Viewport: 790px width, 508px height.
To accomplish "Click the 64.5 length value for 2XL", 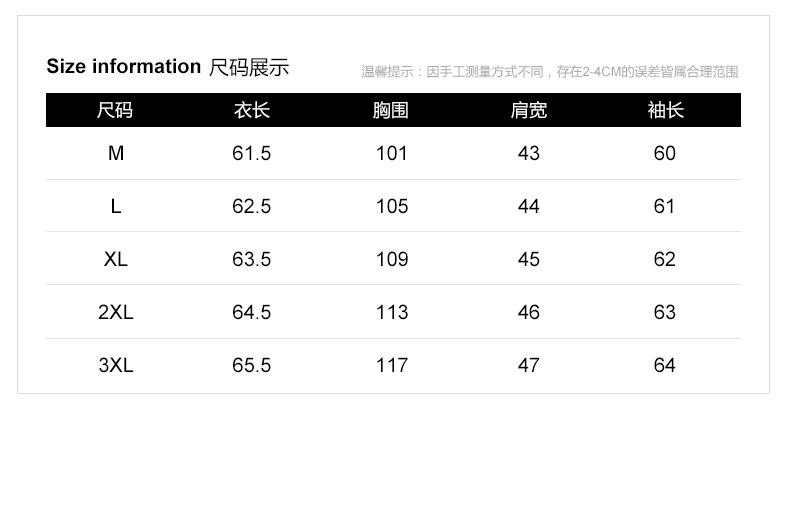I will 251,312.
